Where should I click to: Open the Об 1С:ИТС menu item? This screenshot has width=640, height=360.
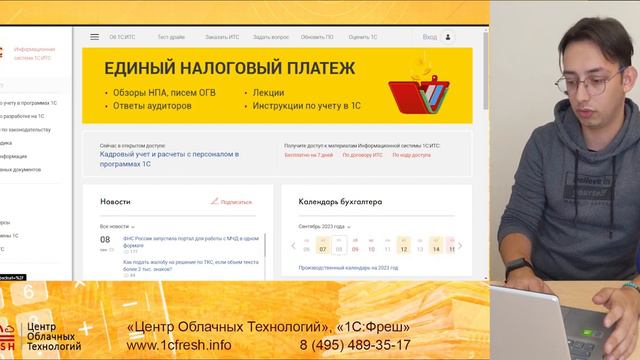(122, 37)
